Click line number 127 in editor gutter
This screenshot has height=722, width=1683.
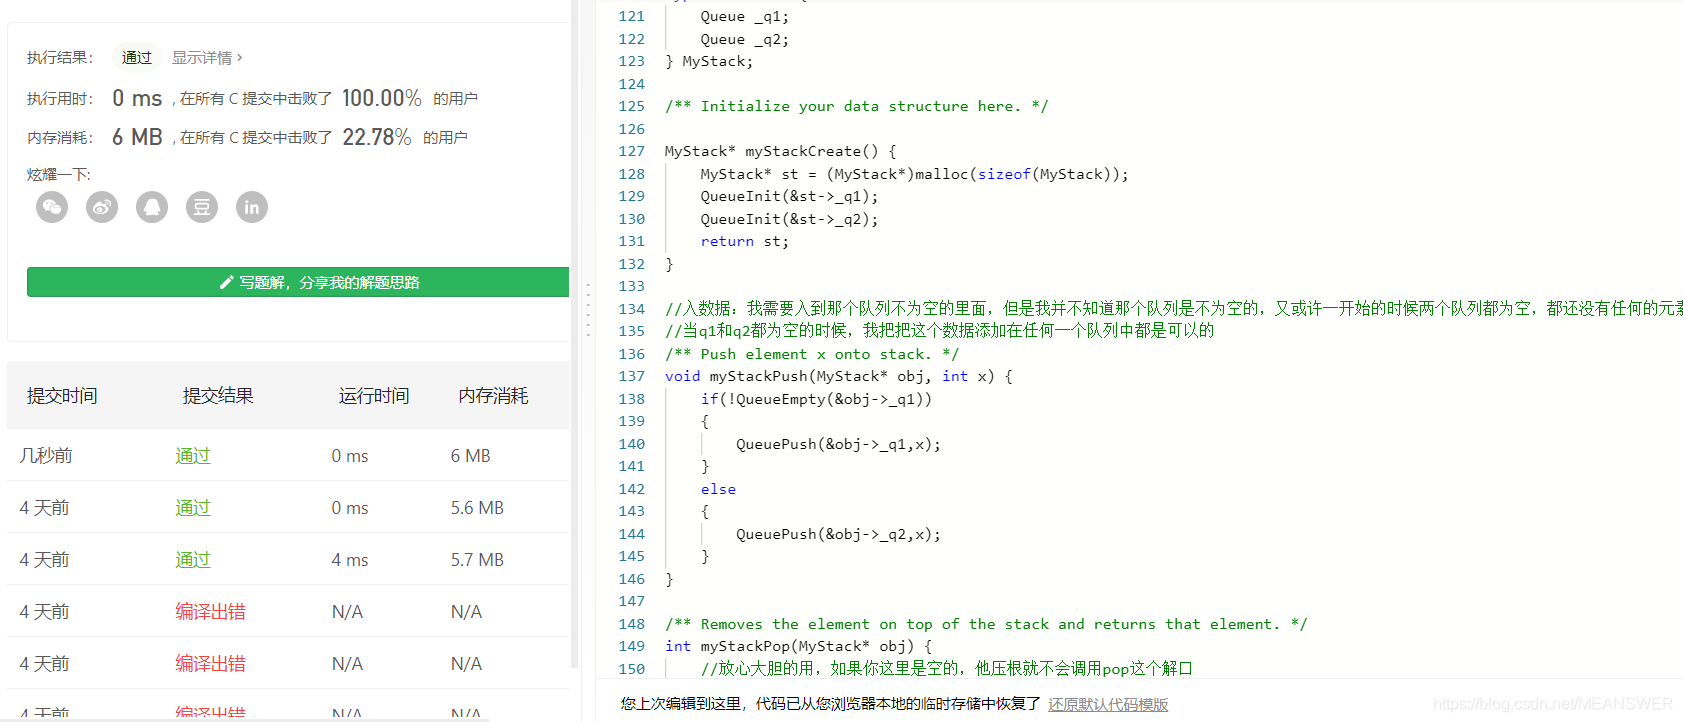pyautogui.click(x=631, y=151)
